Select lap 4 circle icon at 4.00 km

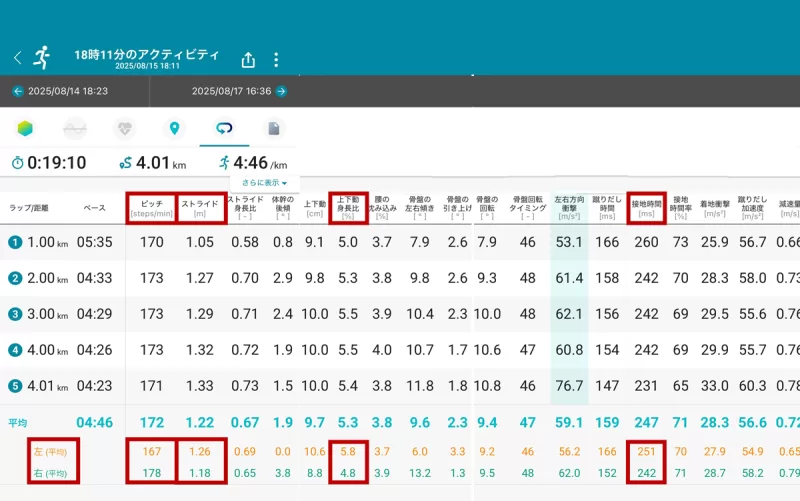click(x=15, y=350)
